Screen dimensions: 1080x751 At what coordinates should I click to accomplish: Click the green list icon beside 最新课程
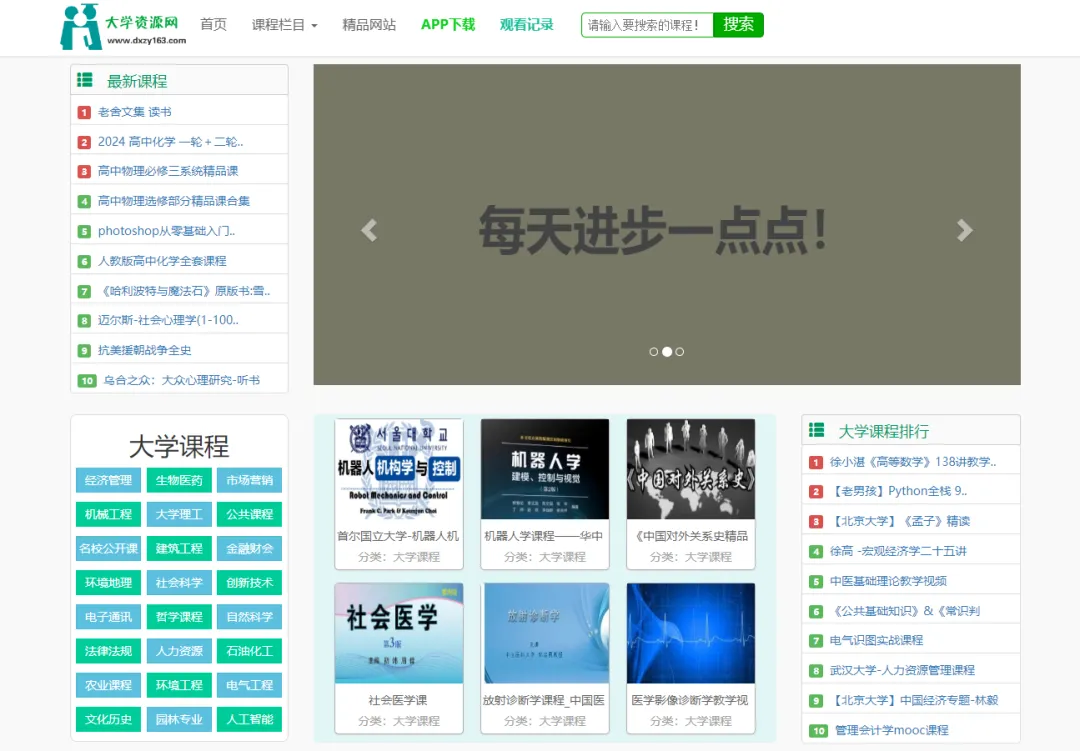tap(87, 80)
